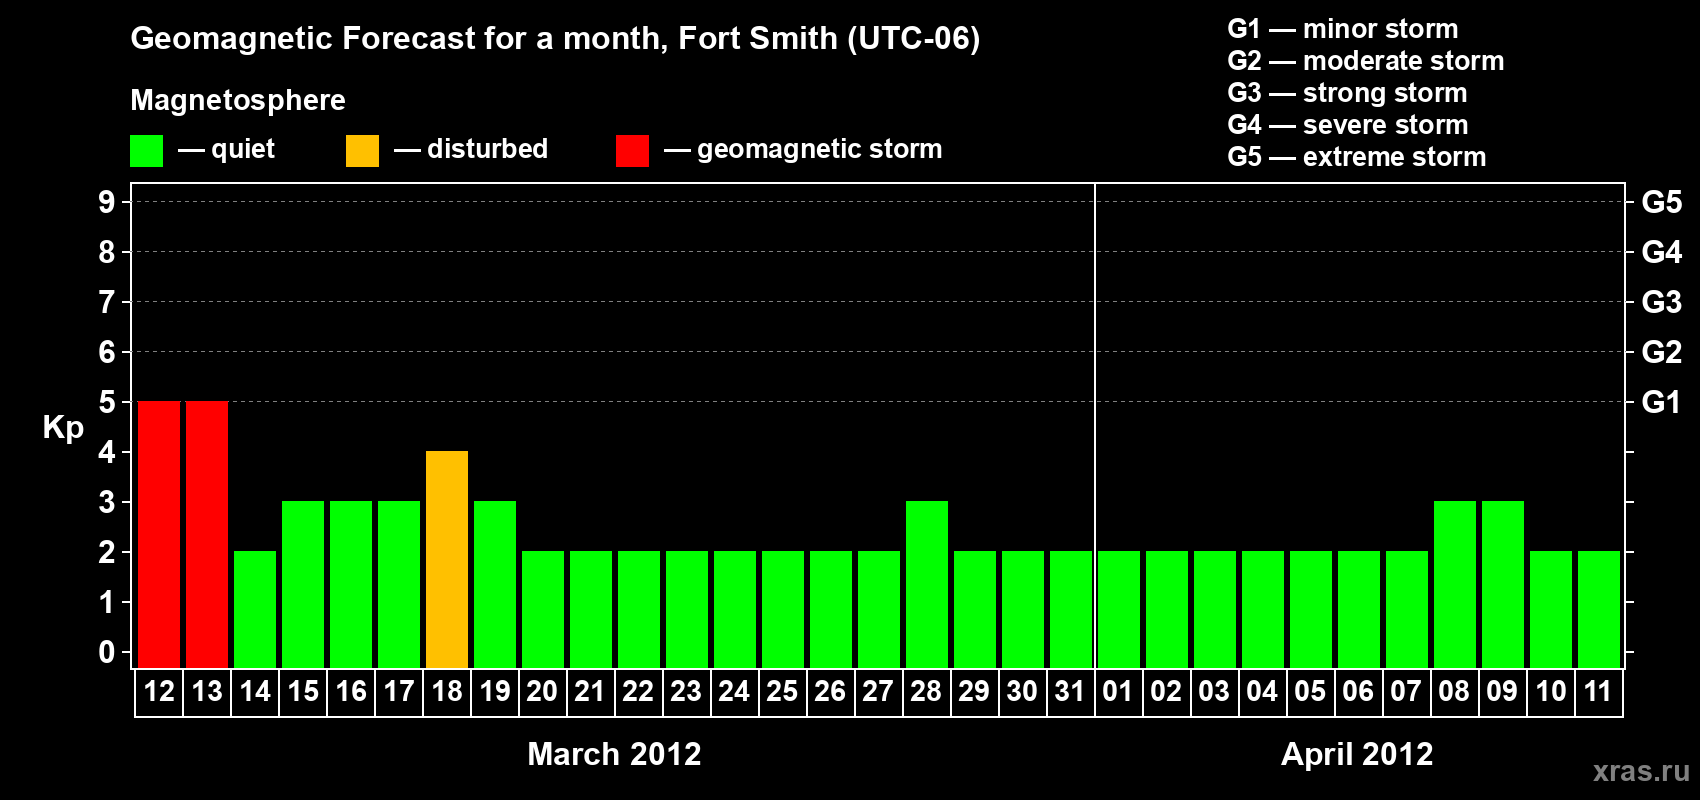The width and height of the screenshot is (1700, 800).
Task: Click the green quiet legend swatch
Action: point(147,151)
